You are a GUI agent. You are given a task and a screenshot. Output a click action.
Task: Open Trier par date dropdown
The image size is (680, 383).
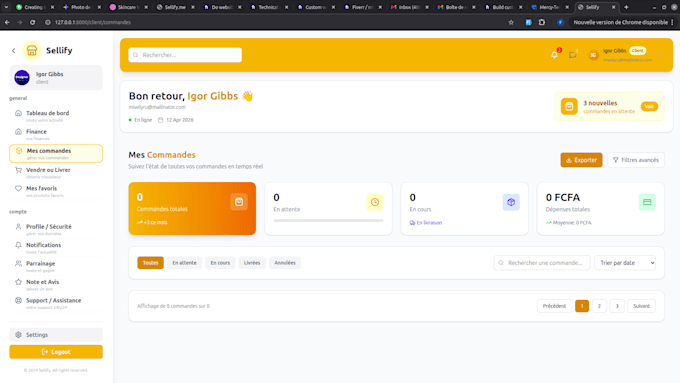point(625,263)
